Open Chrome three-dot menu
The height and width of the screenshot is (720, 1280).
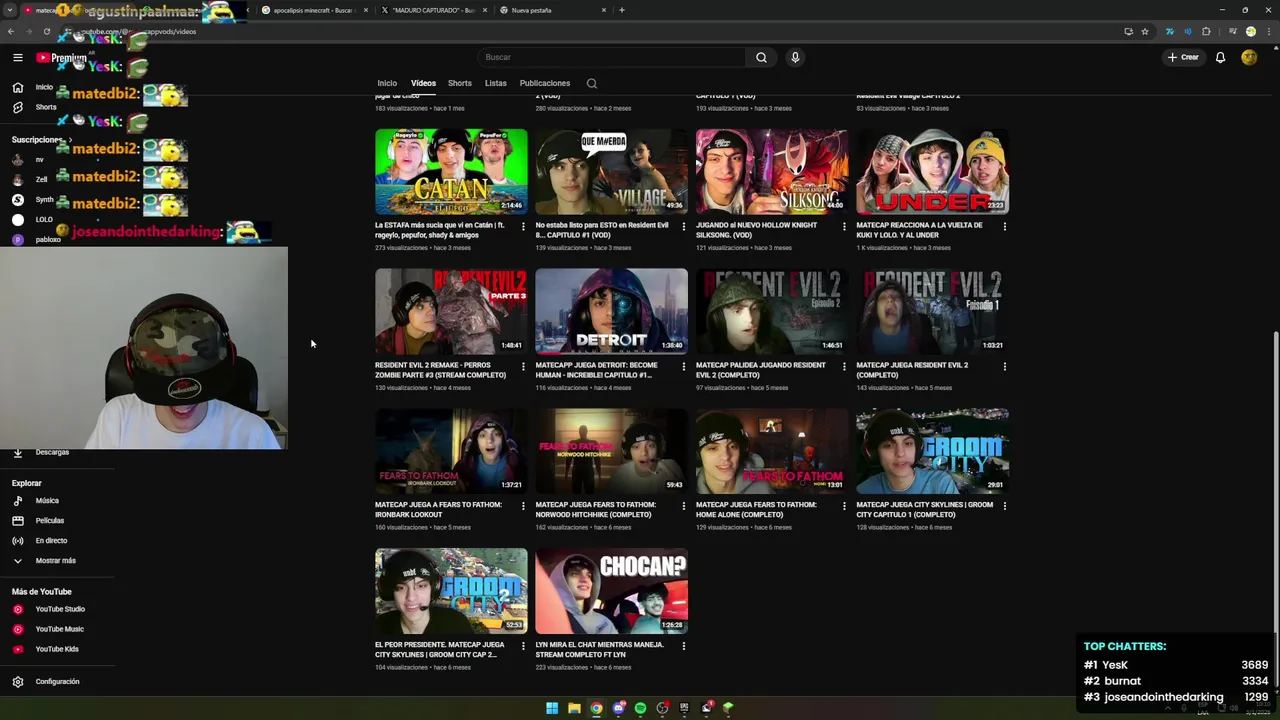[1268, 31]
